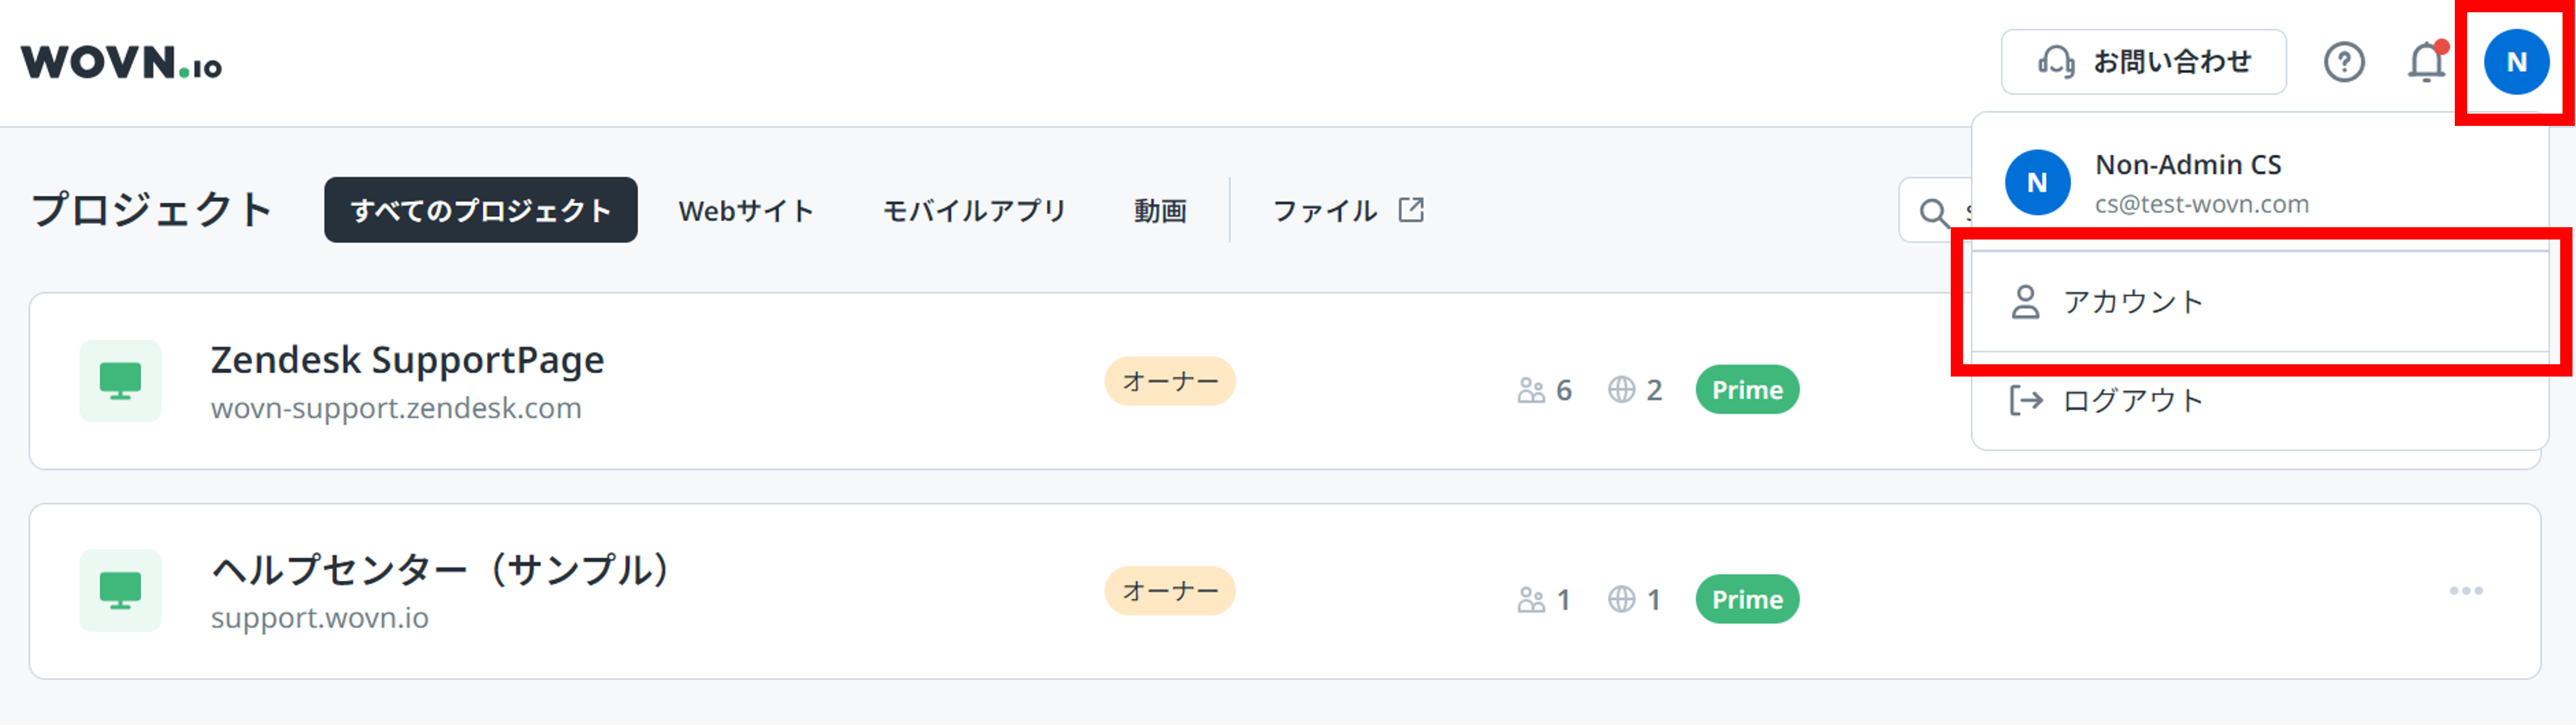The image size is (2576, 725).
Task: Click the お問い合わせ button
Action: 2144,61
